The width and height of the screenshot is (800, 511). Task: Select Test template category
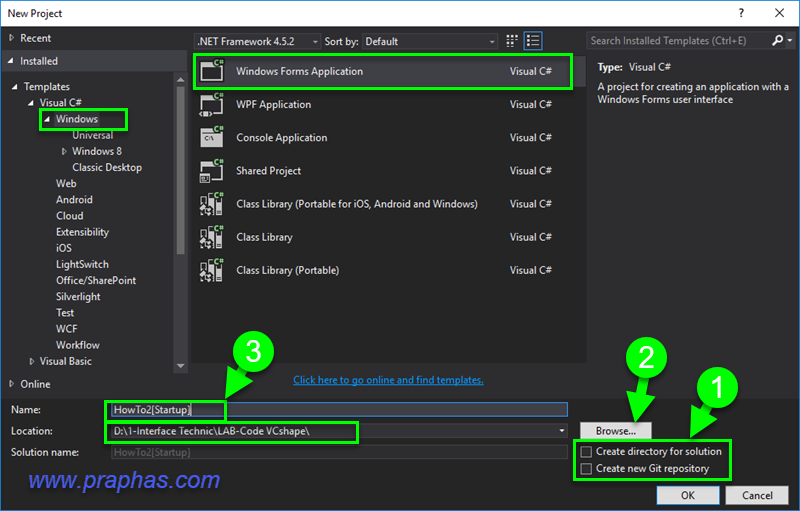65,313
